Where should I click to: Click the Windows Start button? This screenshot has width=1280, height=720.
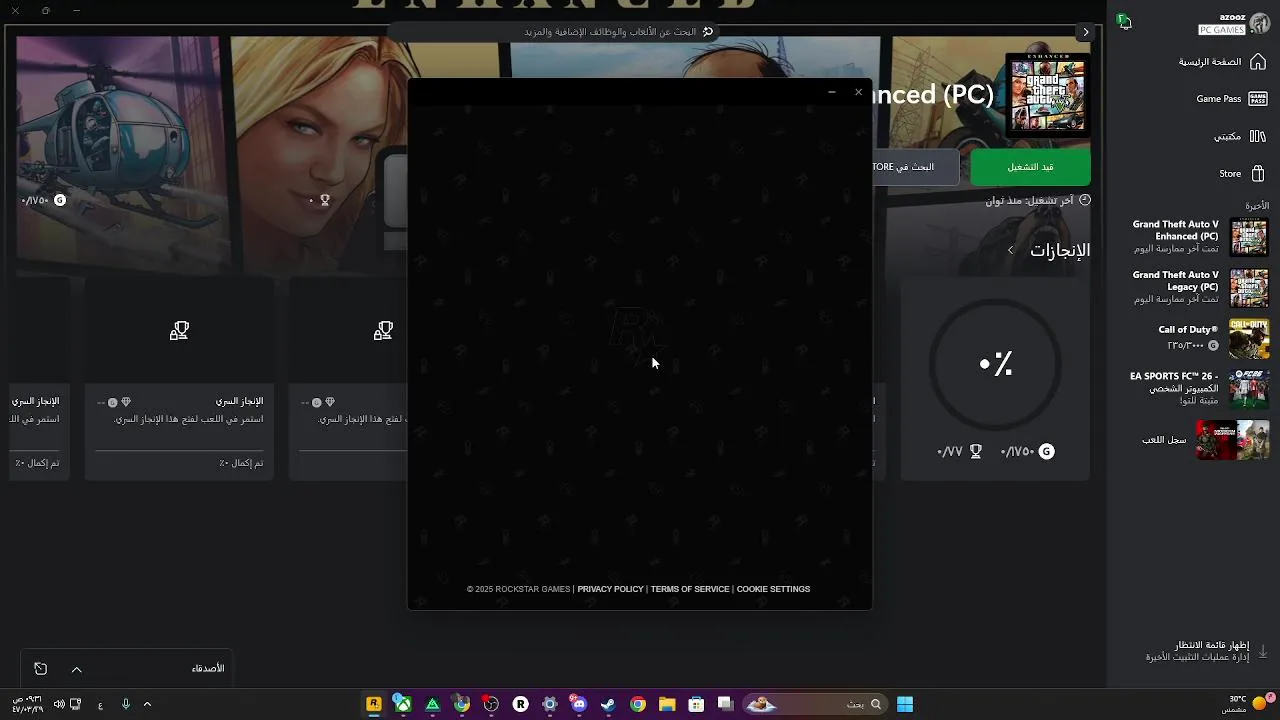(x=905, y=704)
